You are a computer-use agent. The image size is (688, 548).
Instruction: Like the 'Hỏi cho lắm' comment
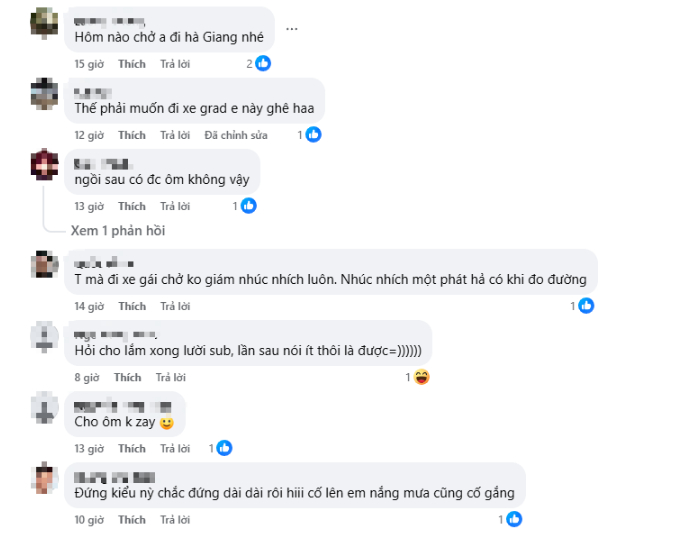[127, 378]
